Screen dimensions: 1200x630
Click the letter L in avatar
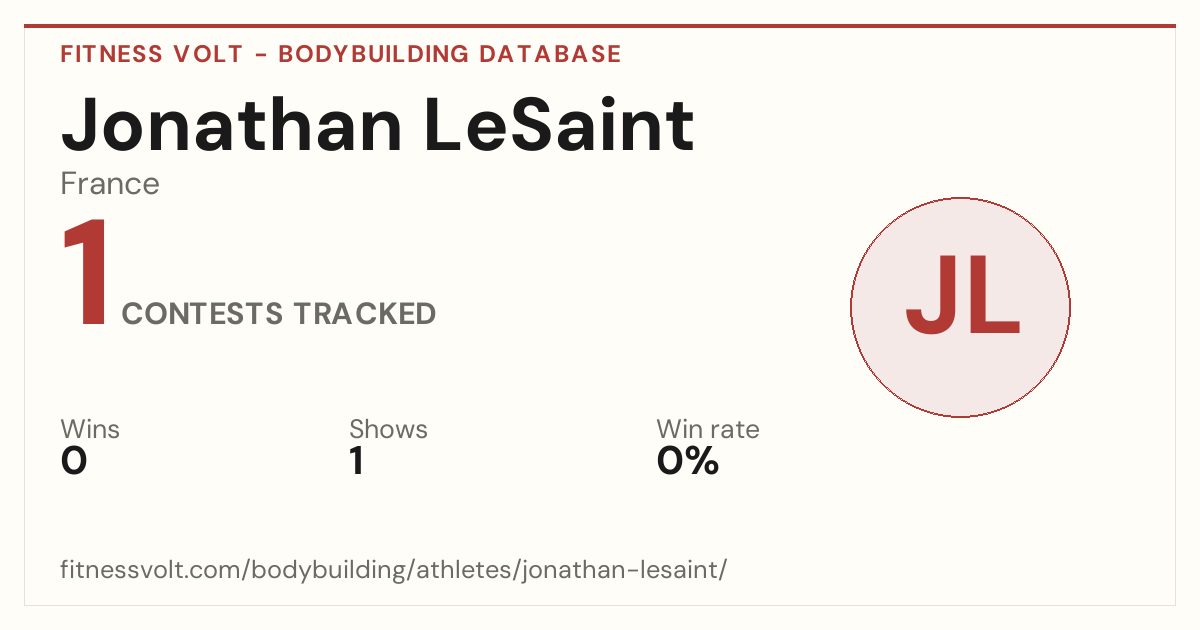click(995, 295)
